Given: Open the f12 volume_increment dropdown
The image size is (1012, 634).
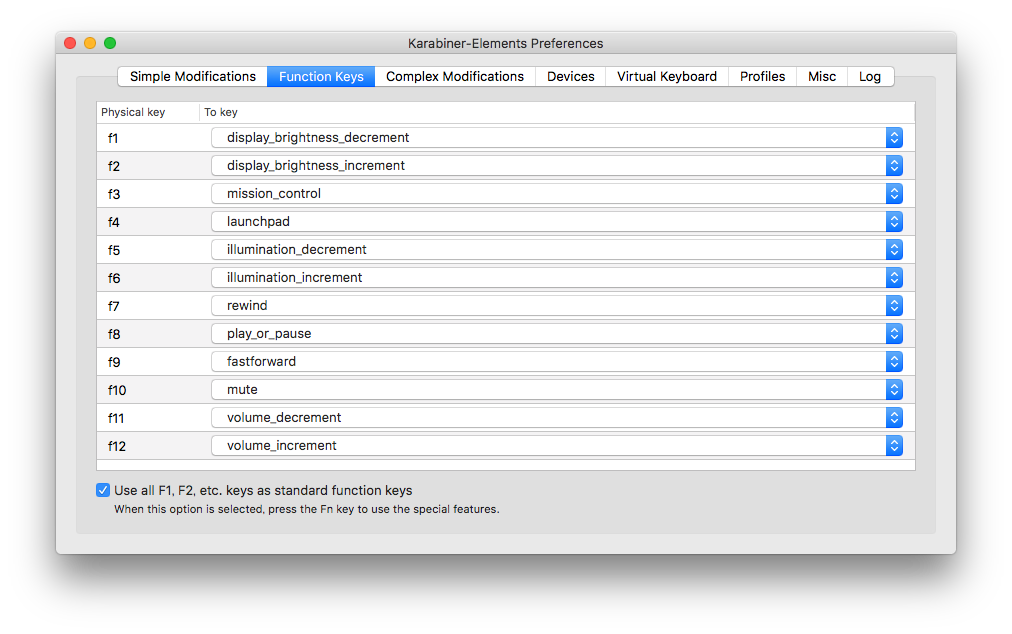Looking at the screenshot, I should [557, 445].
